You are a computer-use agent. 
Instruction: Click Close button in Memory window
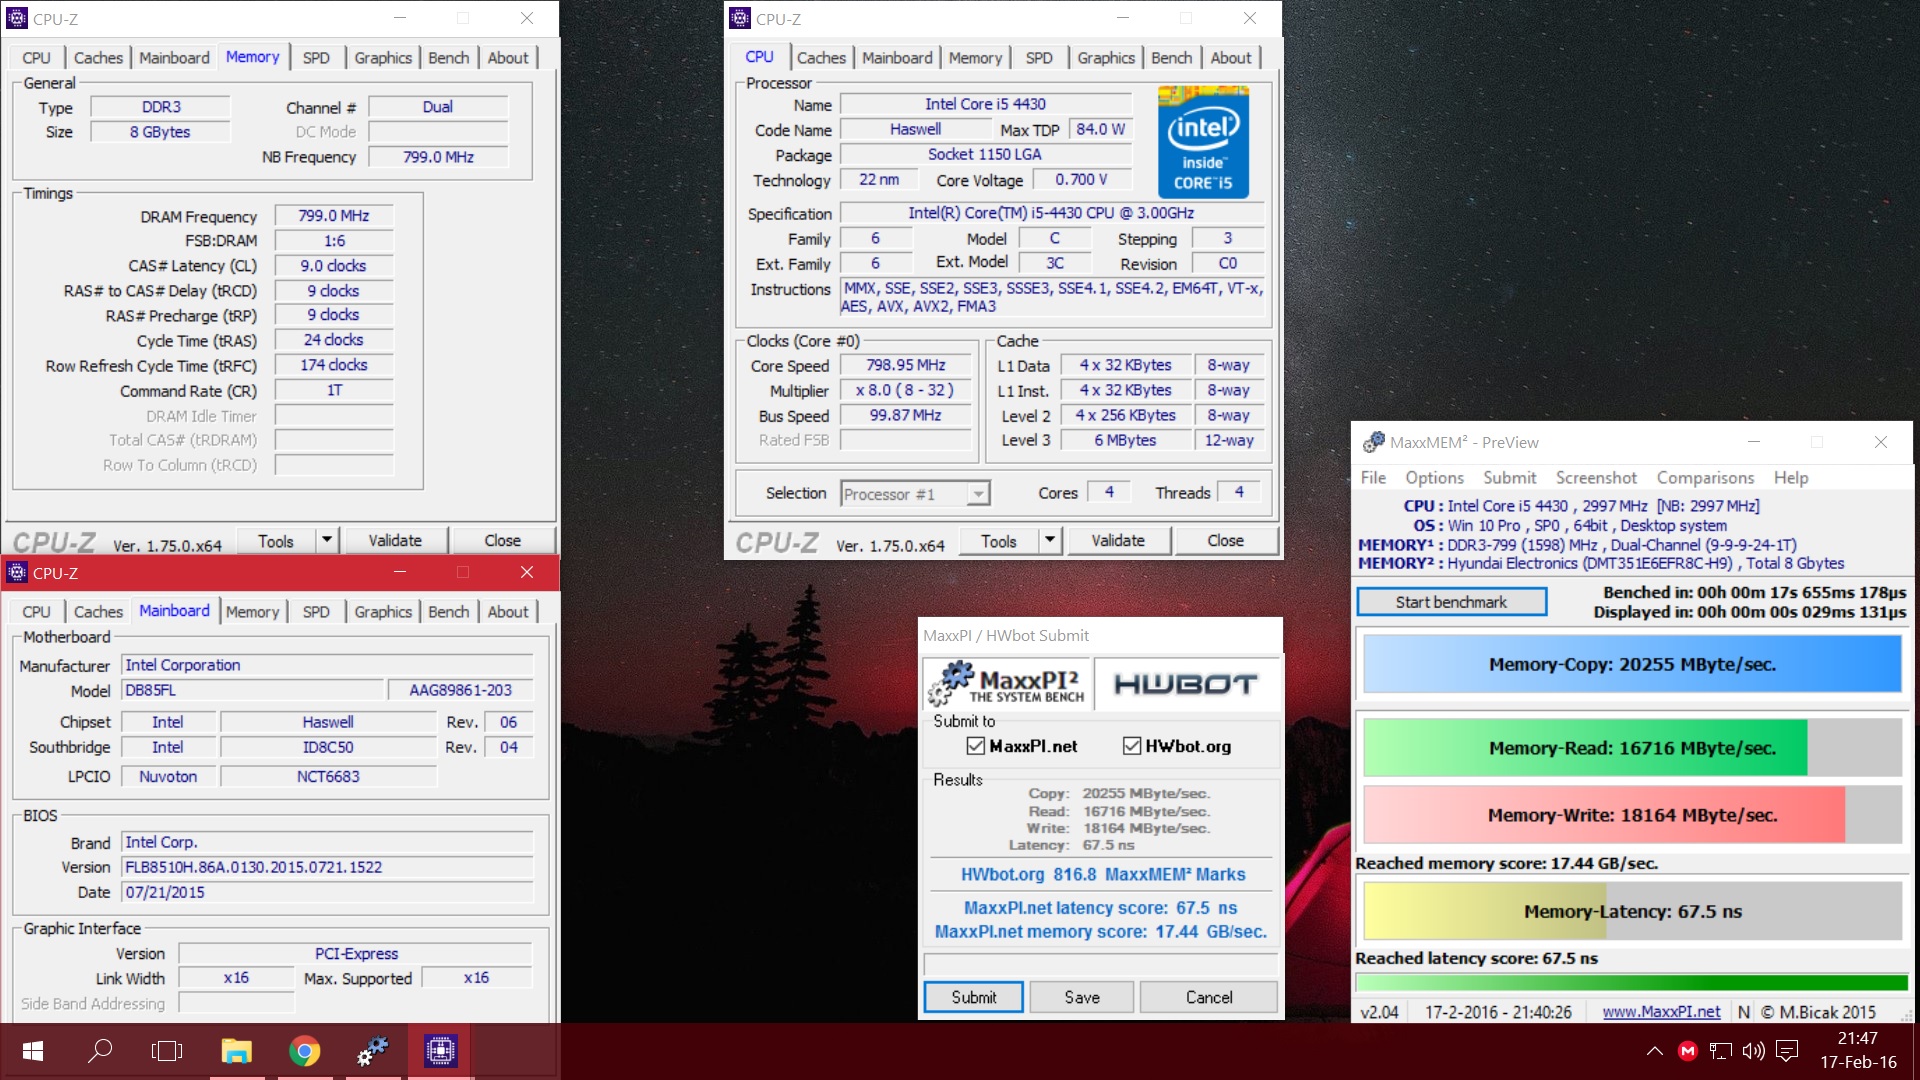point(502,540)
